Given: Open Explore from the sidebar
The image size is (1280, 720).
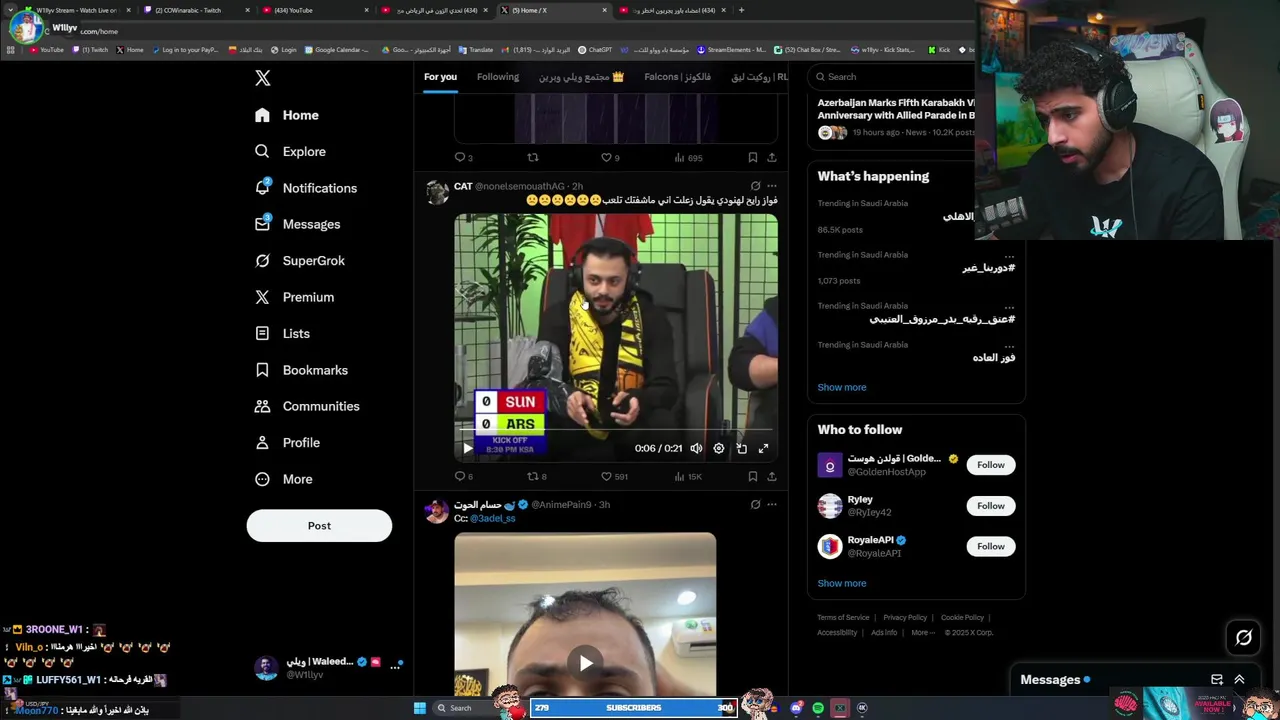Looking at the screenshot, I should 290,152.
